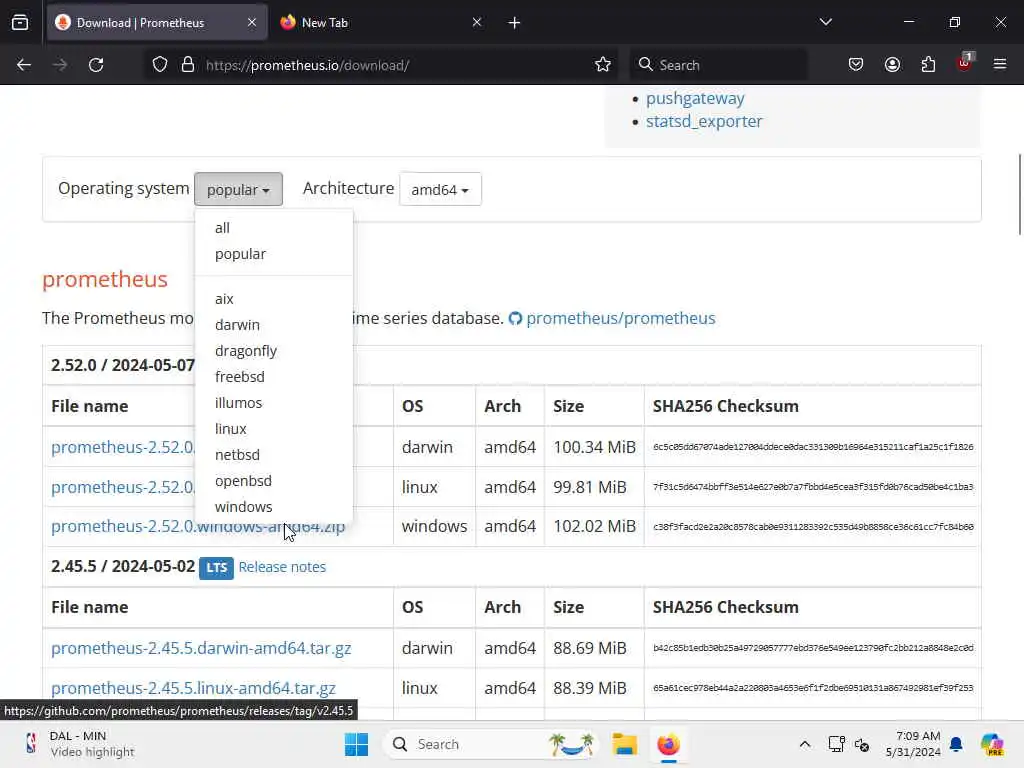Open a new tab with plus button

point(514,23)
